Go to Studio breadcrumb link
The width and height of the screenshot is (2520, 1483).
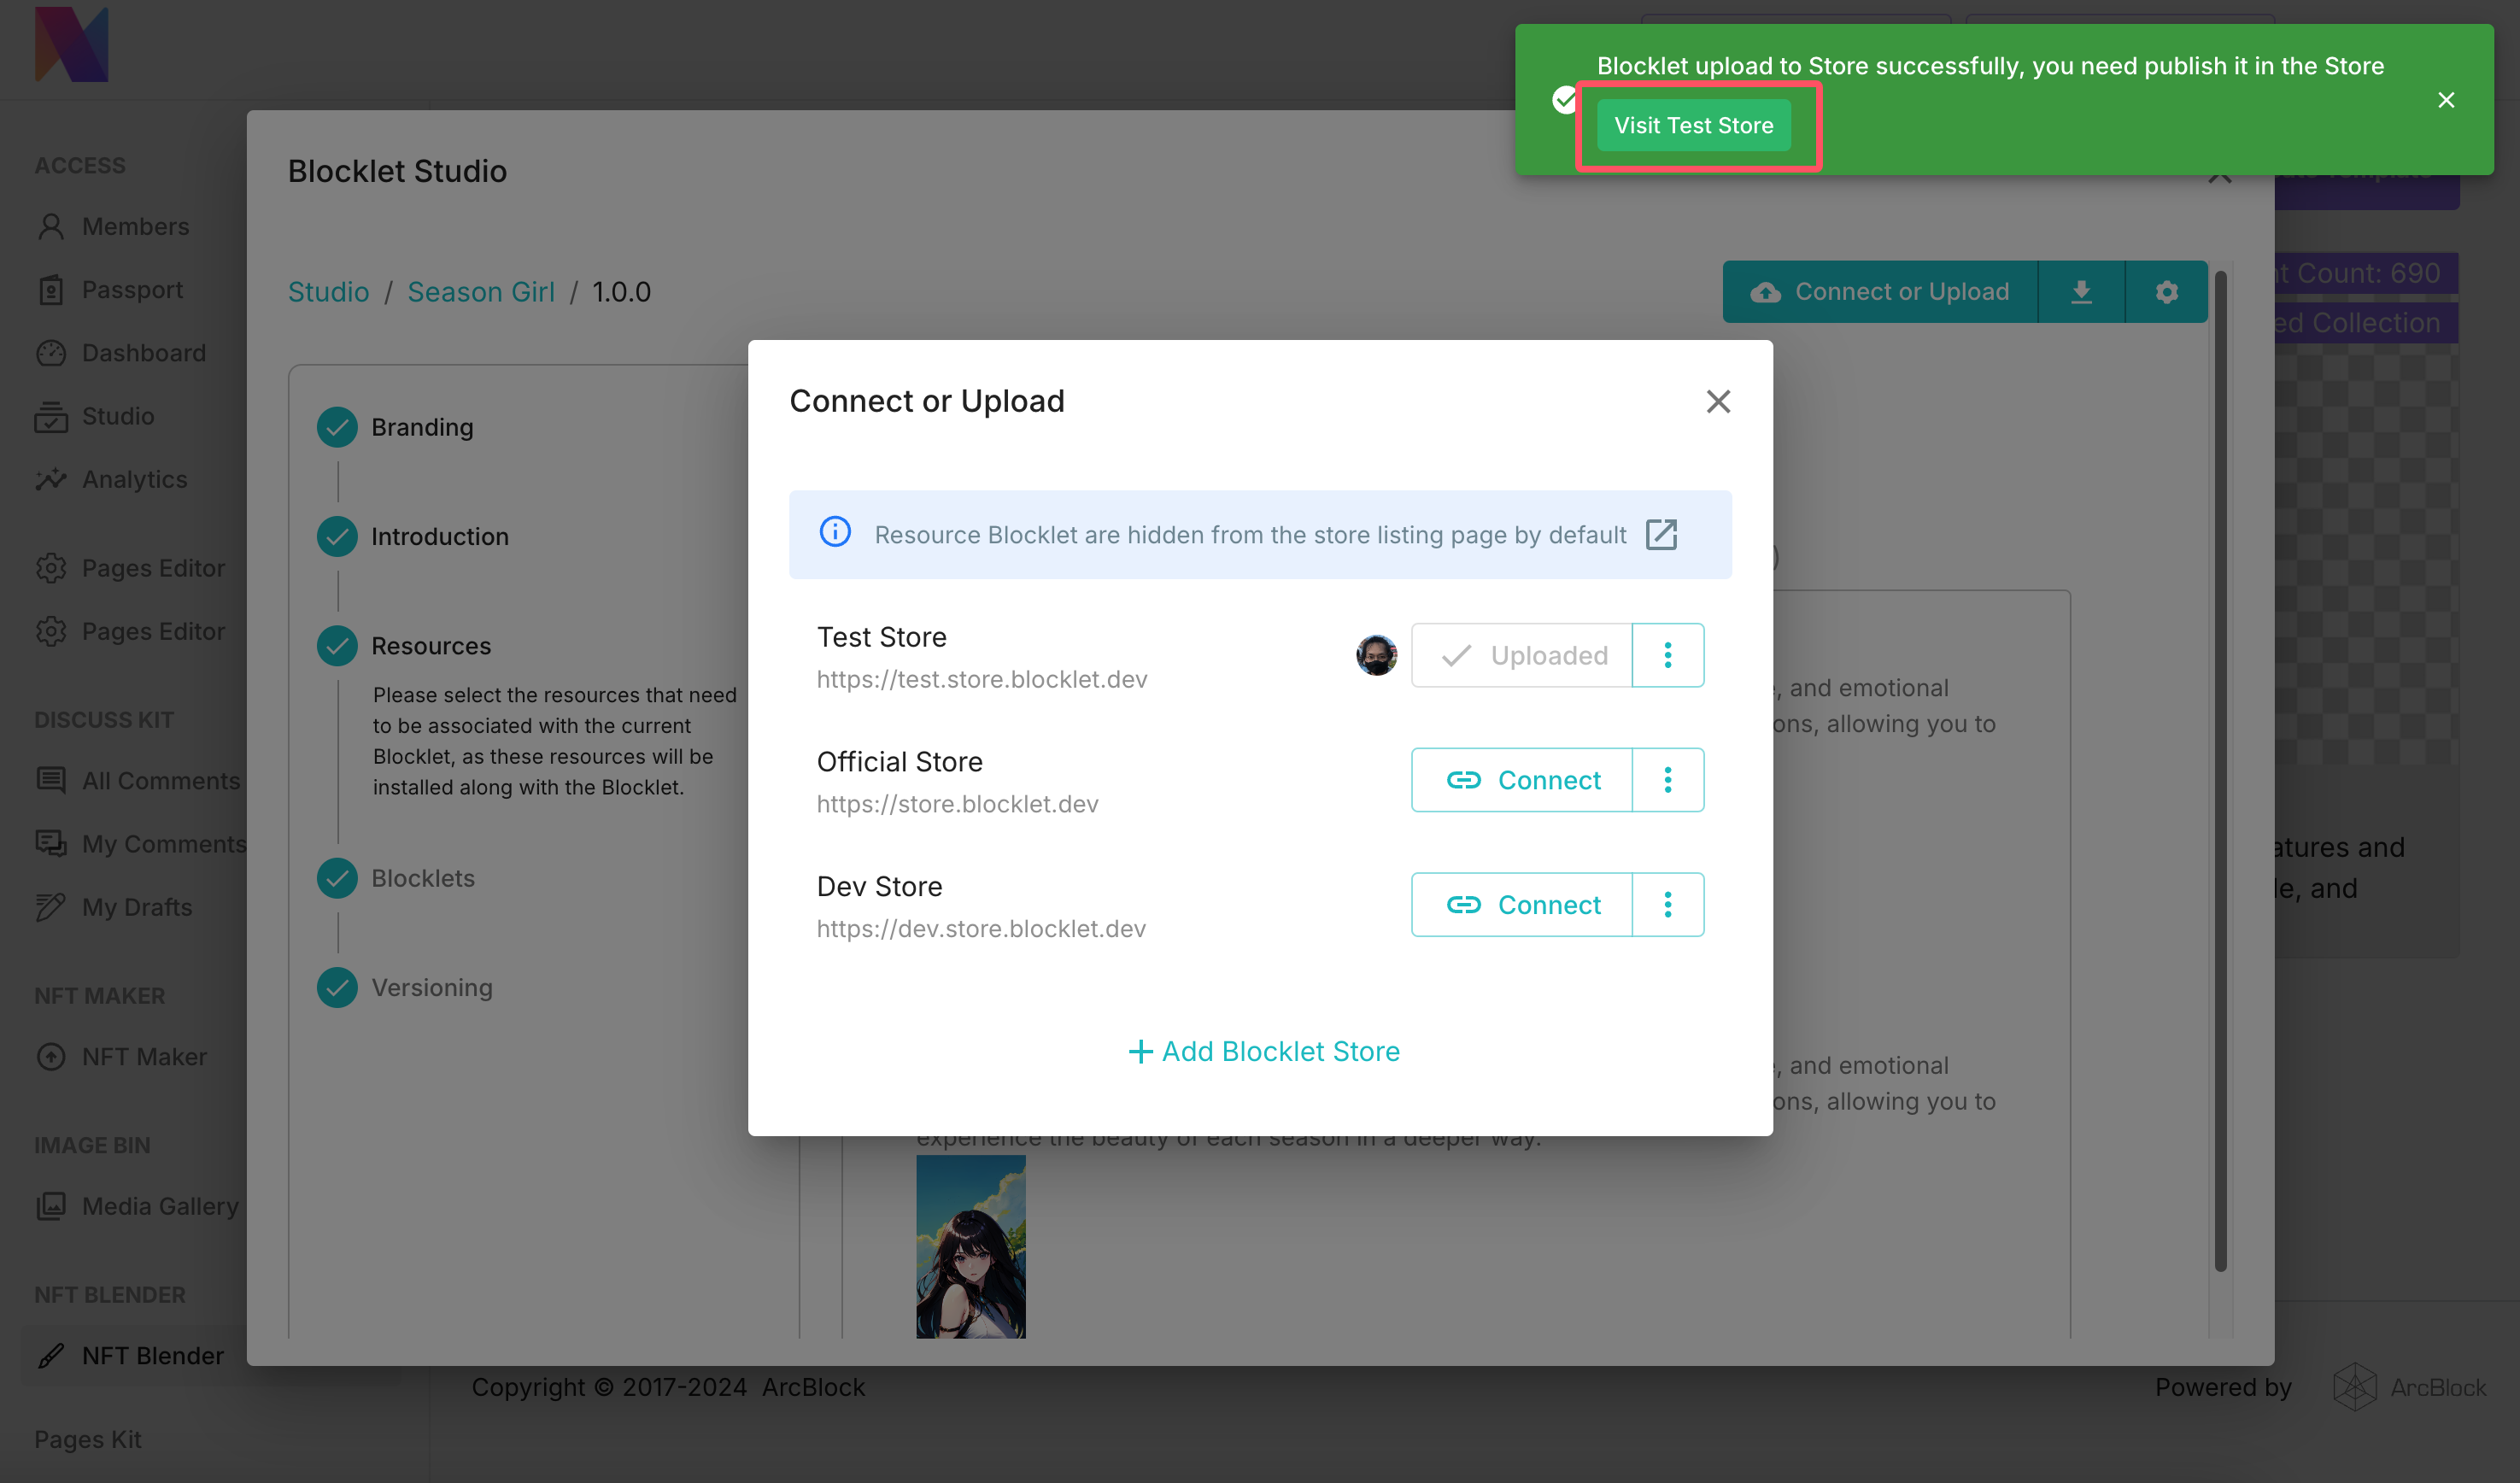[x=328, y=292]
